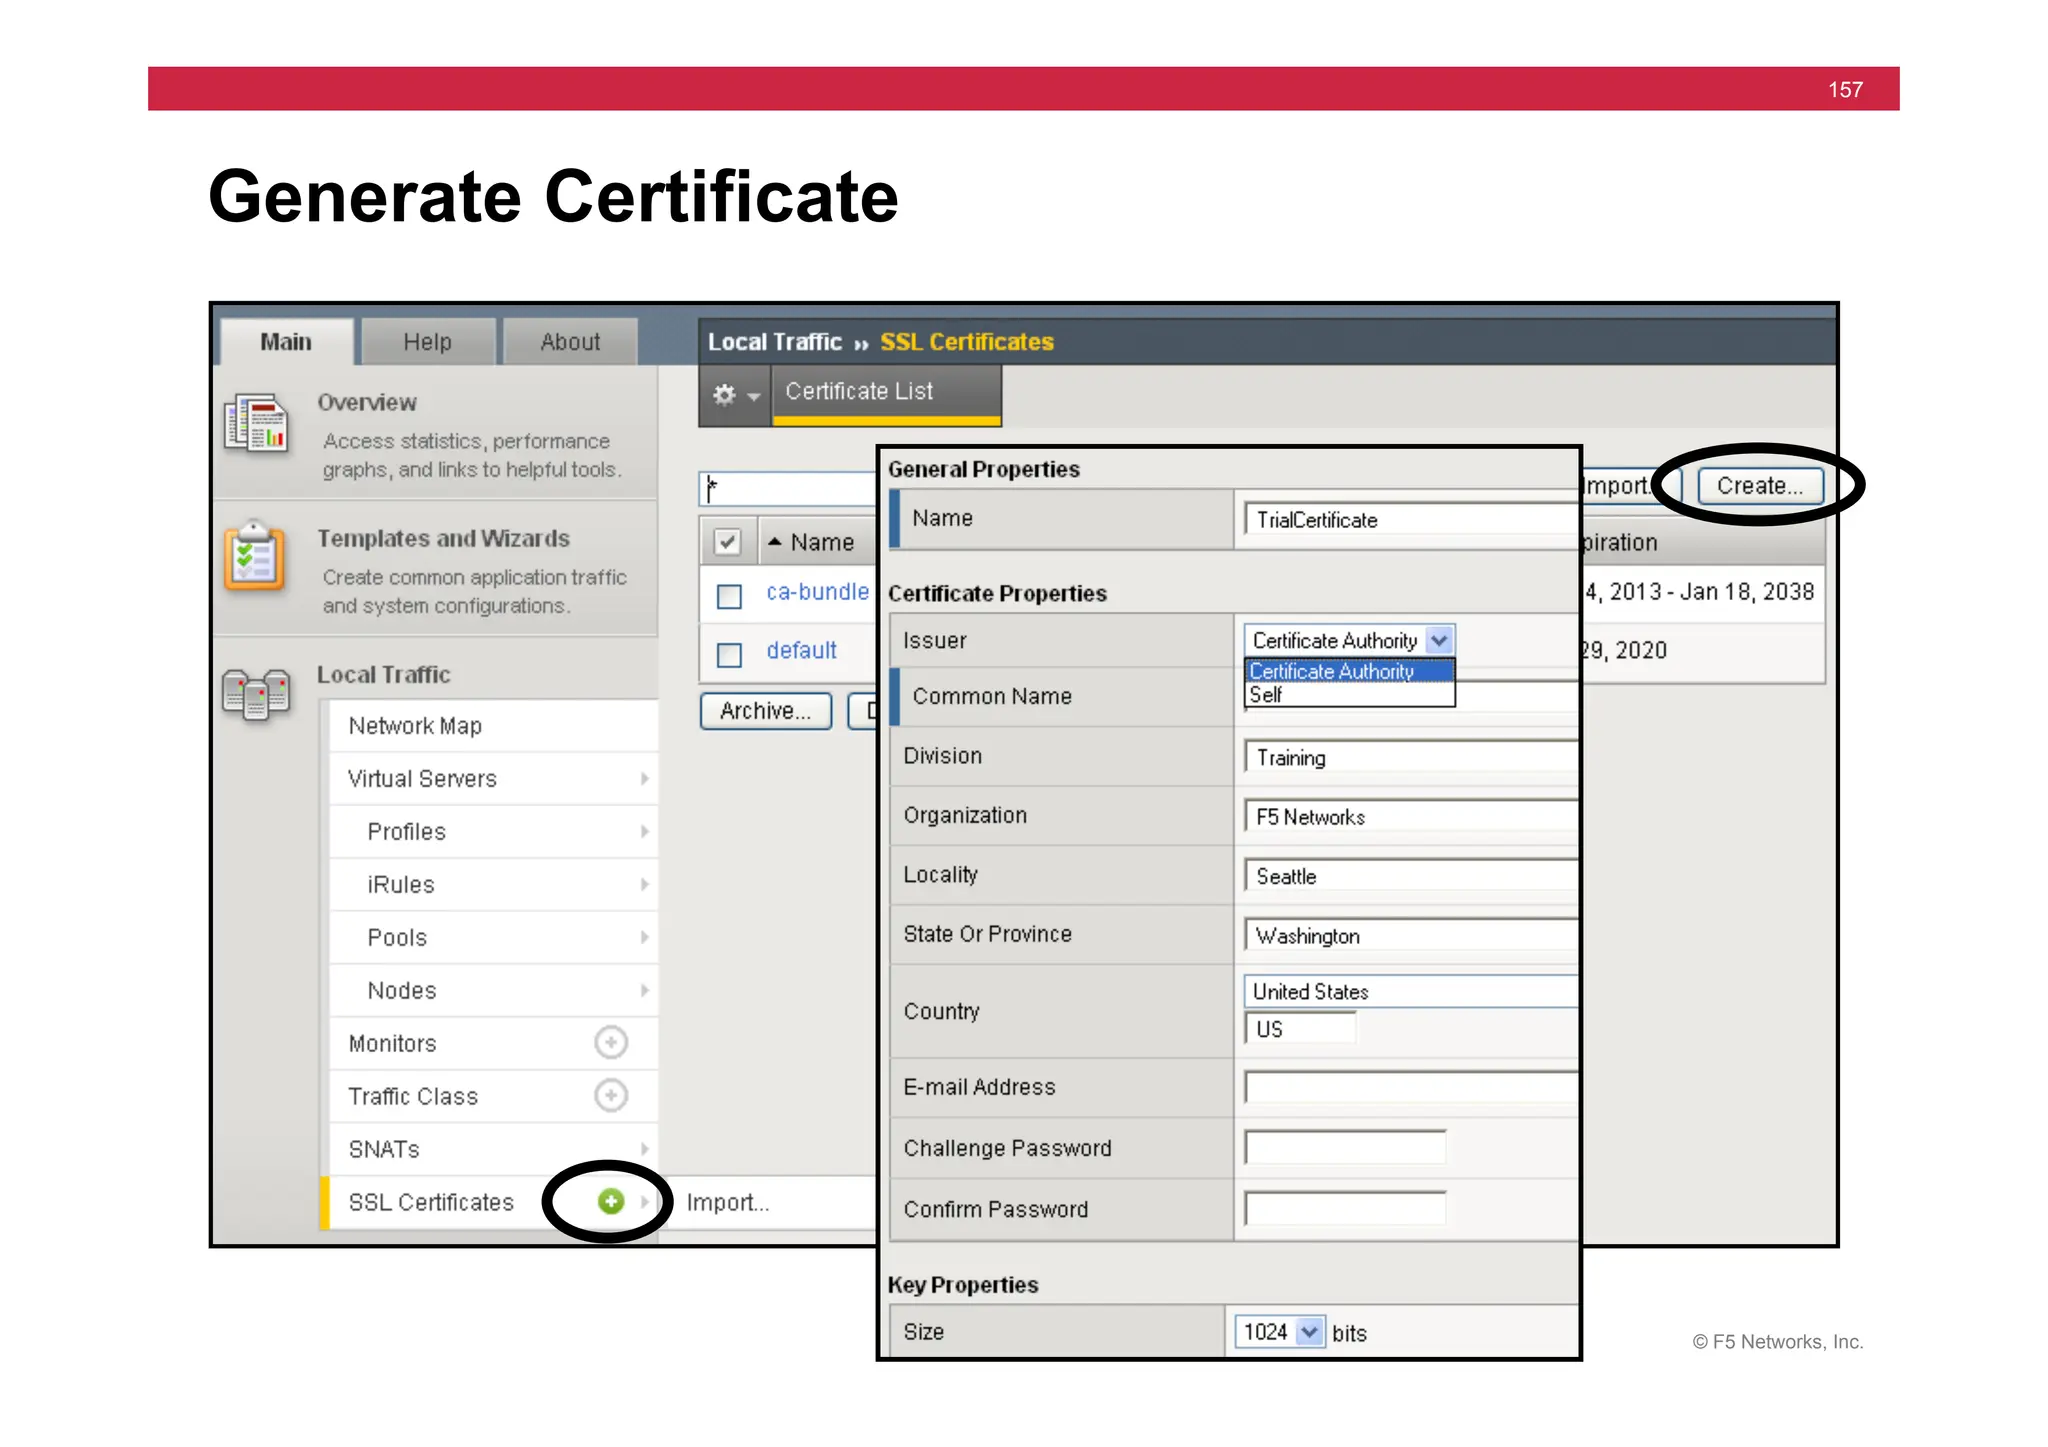The width and height of the screenshot is (2048, 1447).
Task: Click the Overview heading link
Action: tap(367, 402)
